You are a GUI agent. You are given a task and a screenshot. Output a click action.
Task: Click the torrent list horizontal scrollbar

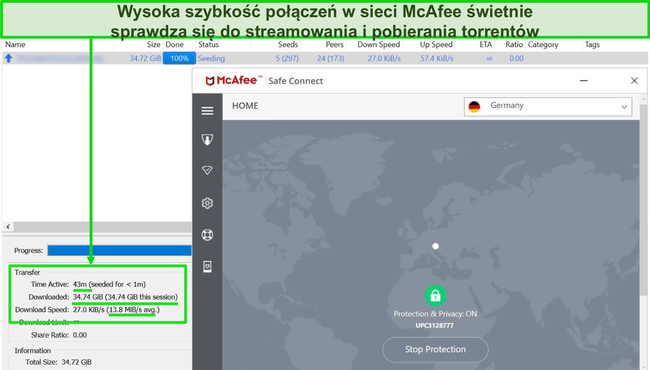pyautogui.click(x=102, y=227)
